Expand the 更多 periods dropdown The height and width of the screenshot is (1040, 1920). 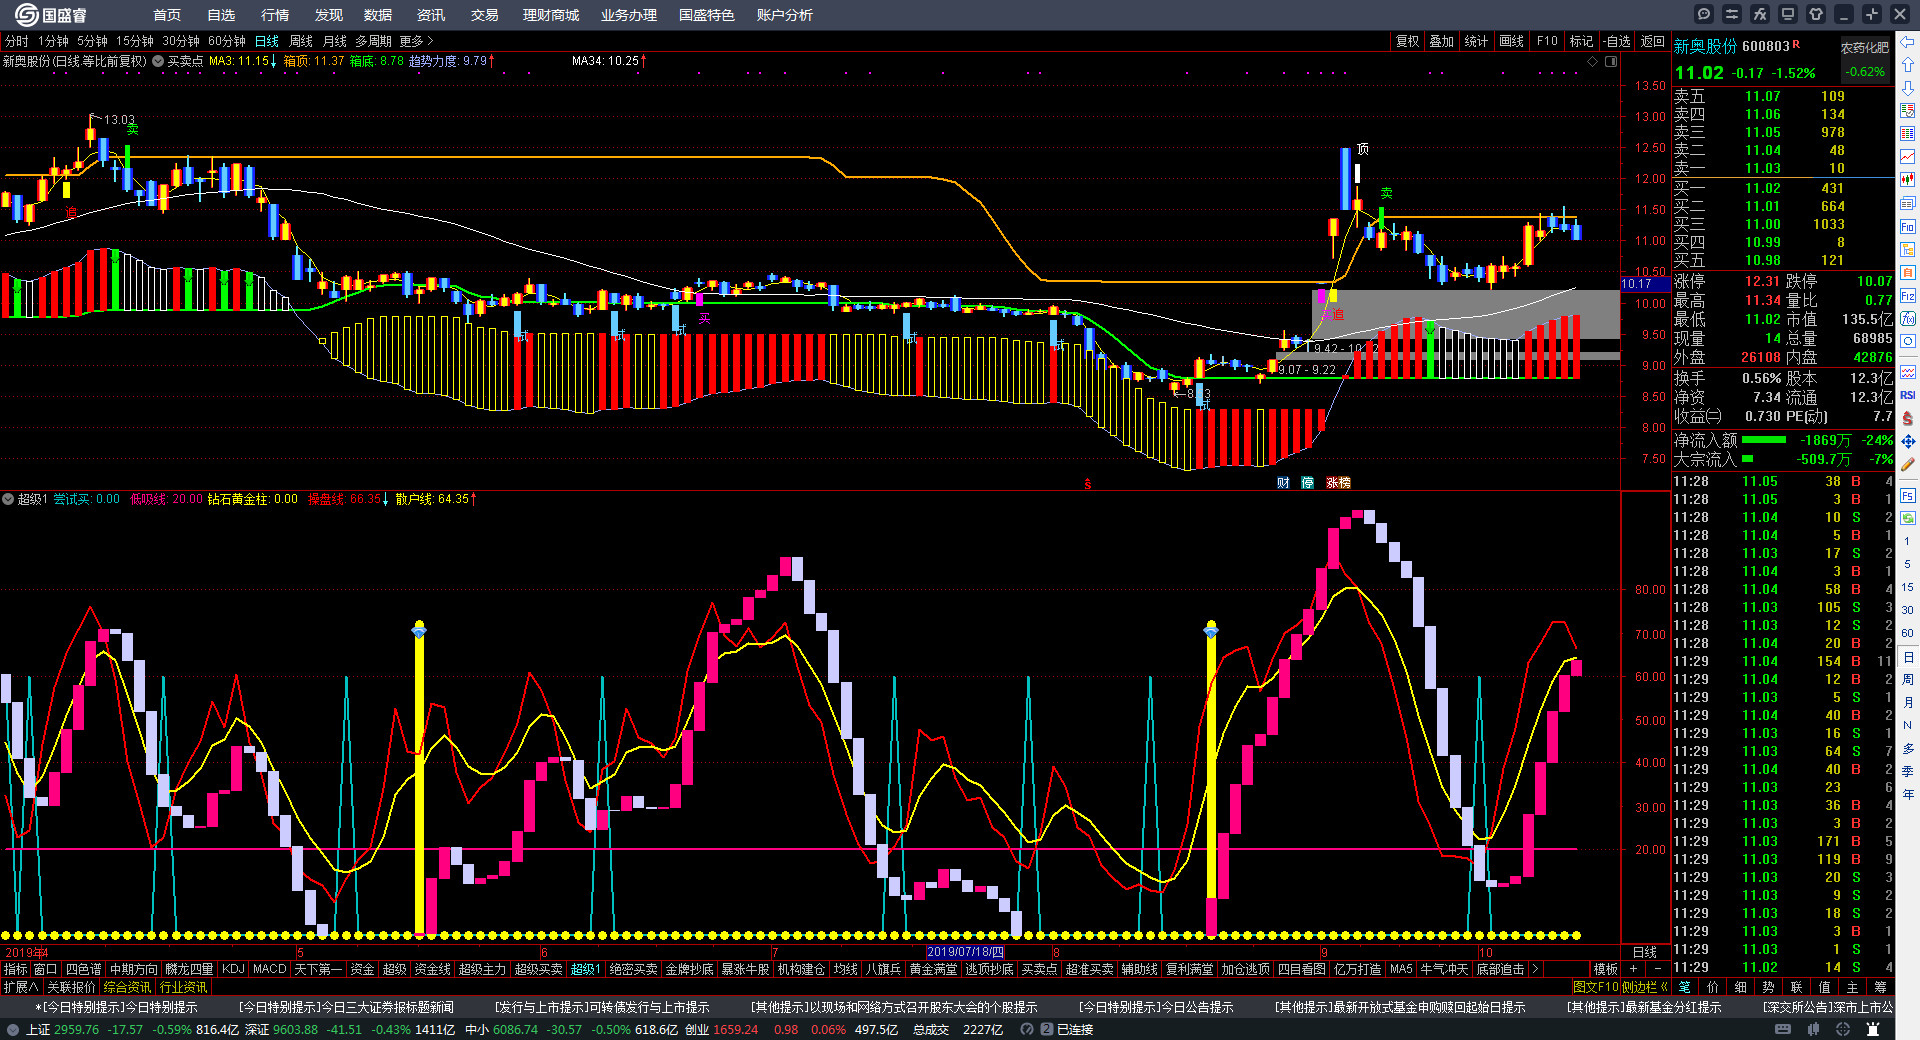[416, 41]
